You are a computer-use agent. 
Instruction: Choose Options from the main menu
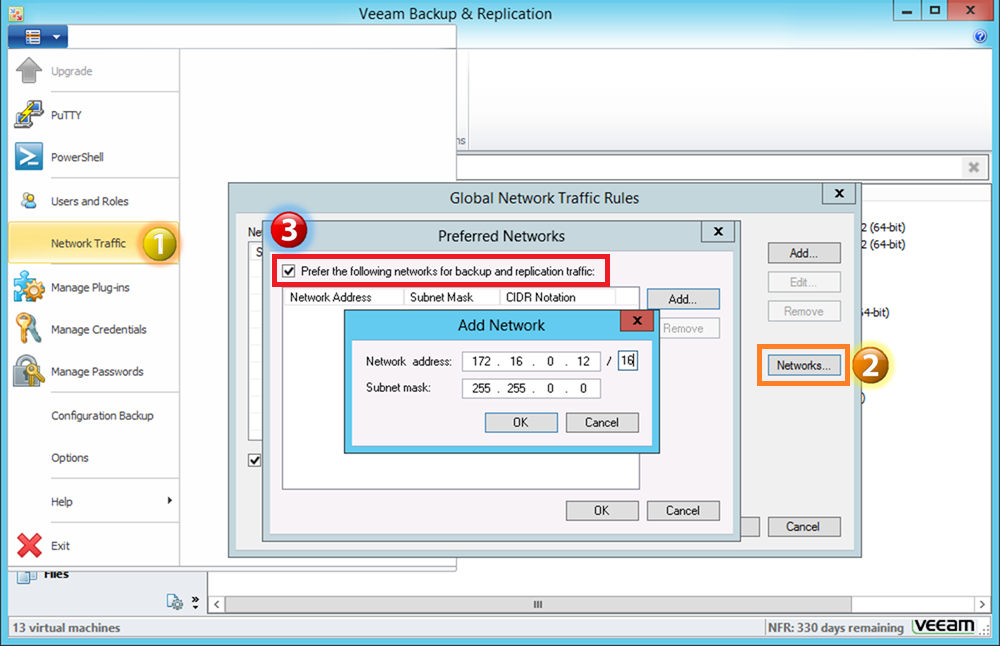click(70, 457)
